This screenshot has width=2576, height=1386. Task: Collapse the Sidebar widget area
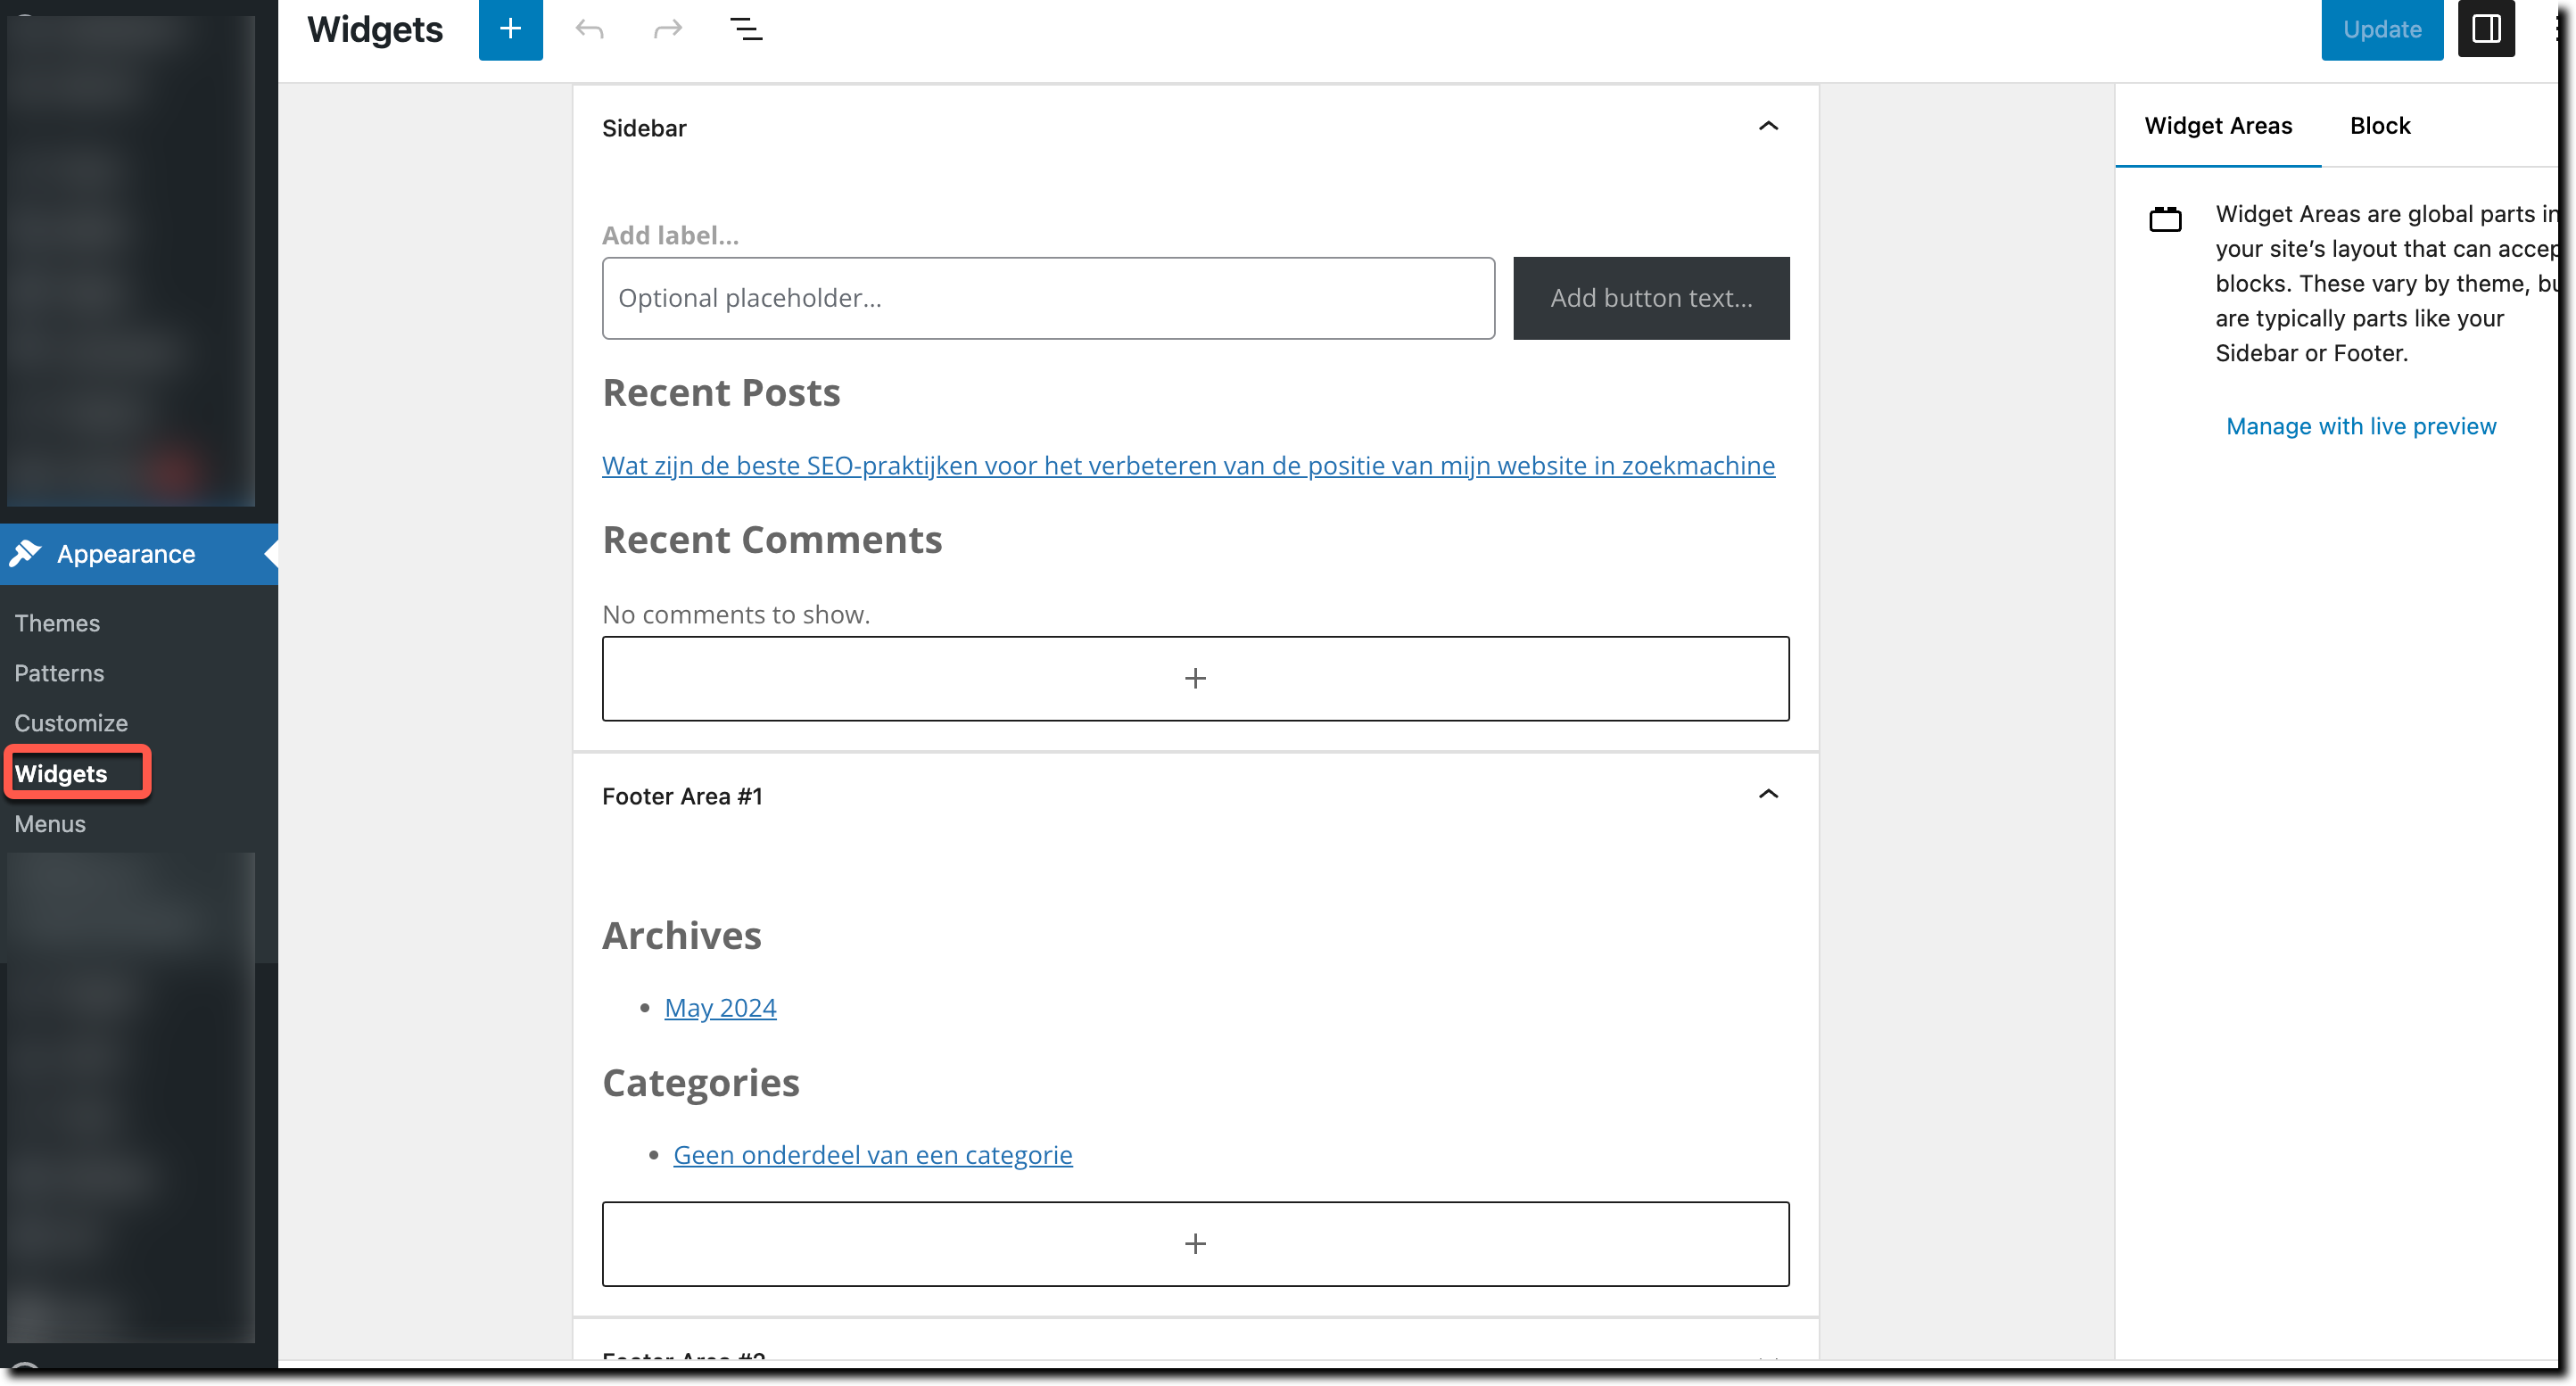click(1768, 127)
